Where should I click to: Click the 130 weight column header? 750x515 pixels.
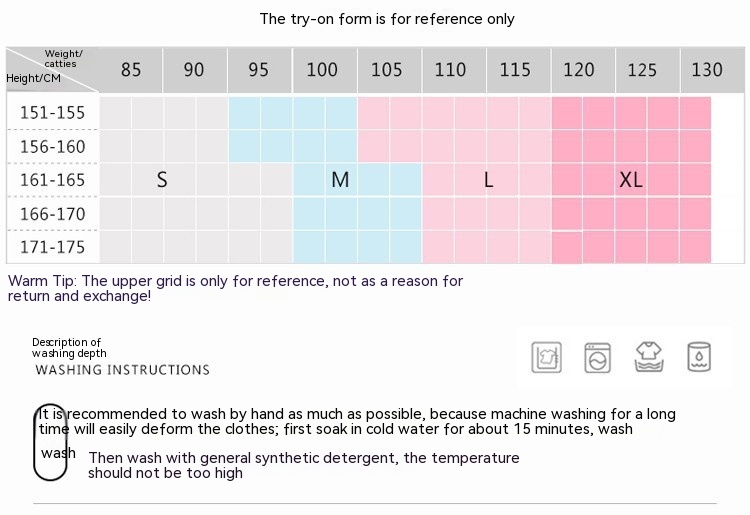click(x=707, y=70)
